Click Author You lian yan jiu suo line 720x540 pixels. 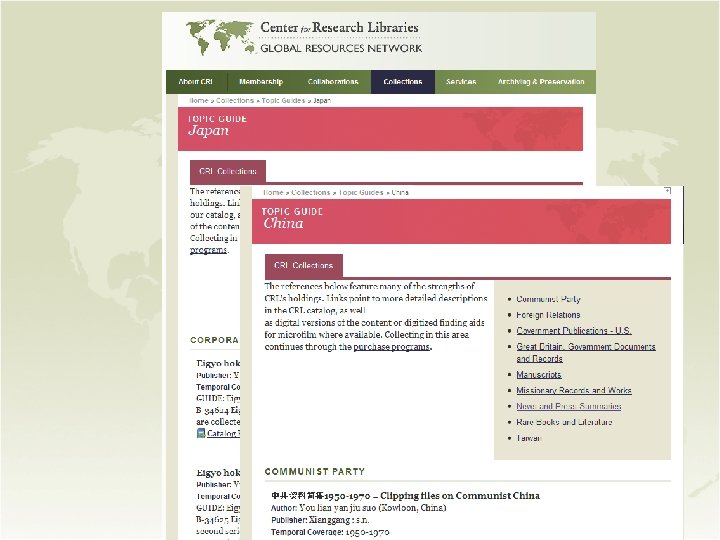[359, 508]
